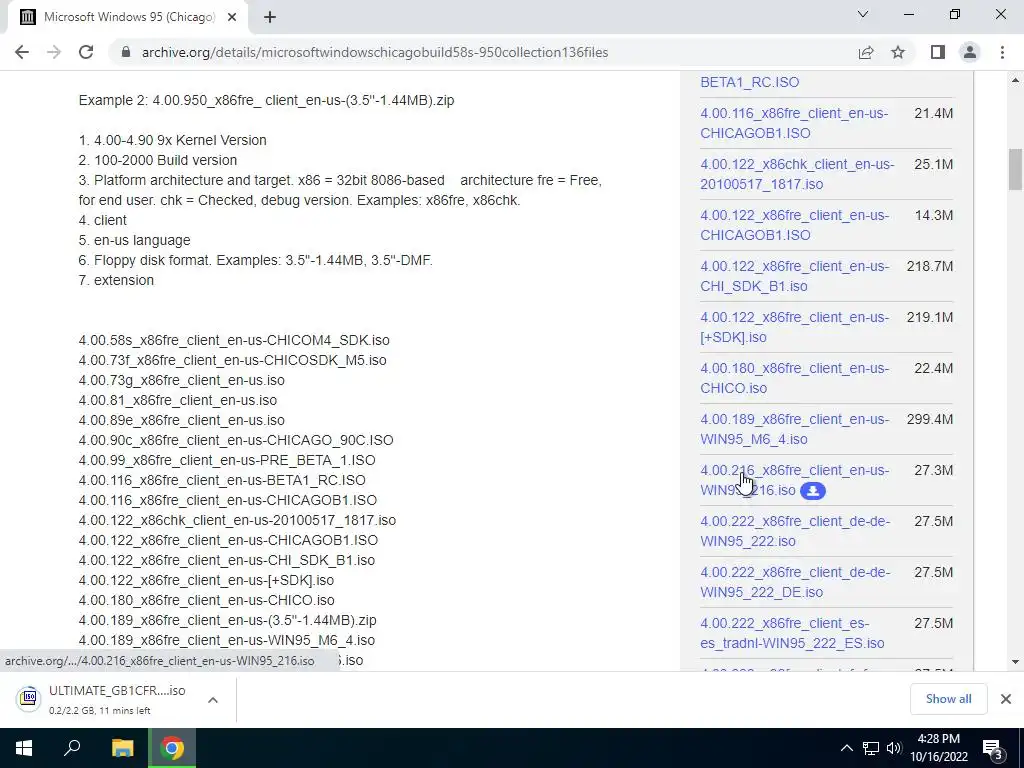Open Windows taskbar search
The width and height of the screenshot is (1024, 768).
(x=72, y=748)
